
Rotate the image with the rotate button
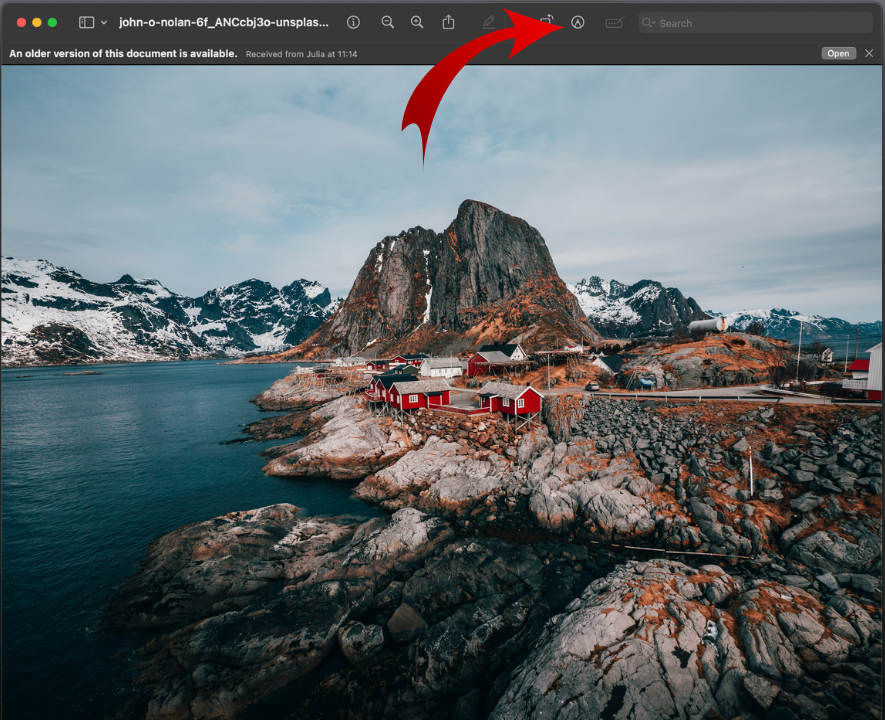(x=546, y=21)
